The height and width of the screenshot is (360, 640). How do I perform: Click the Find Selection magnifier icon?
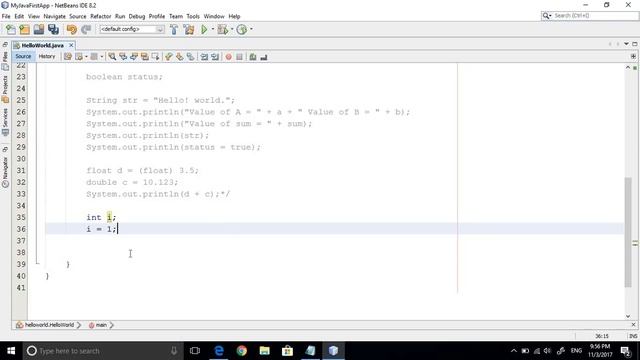click(112, 57)
